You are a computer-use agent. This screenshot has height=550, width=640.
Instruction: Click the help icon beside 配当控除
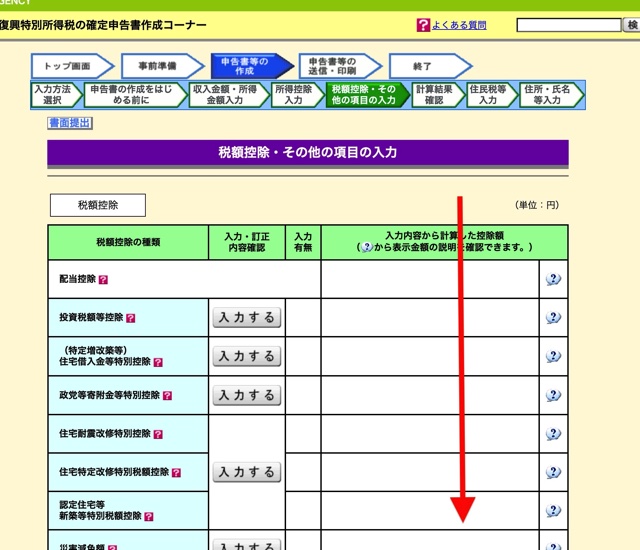[103, 280]
